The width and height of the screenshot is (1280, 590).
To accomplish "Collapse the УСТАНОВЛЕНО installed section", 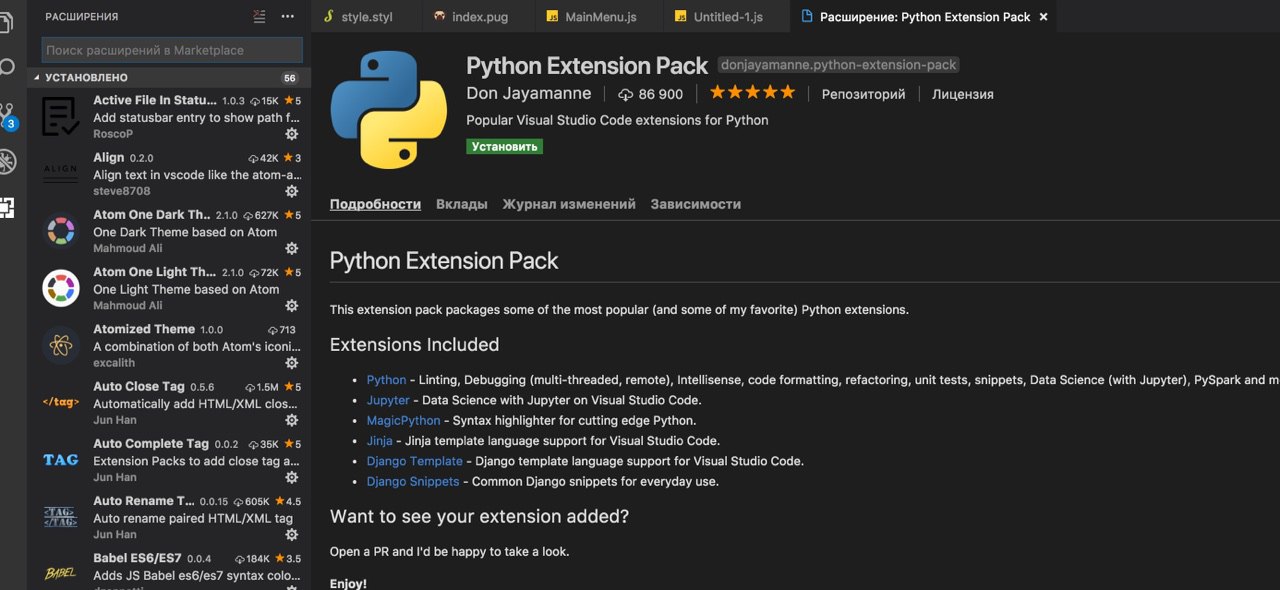I will click(37, 77).
